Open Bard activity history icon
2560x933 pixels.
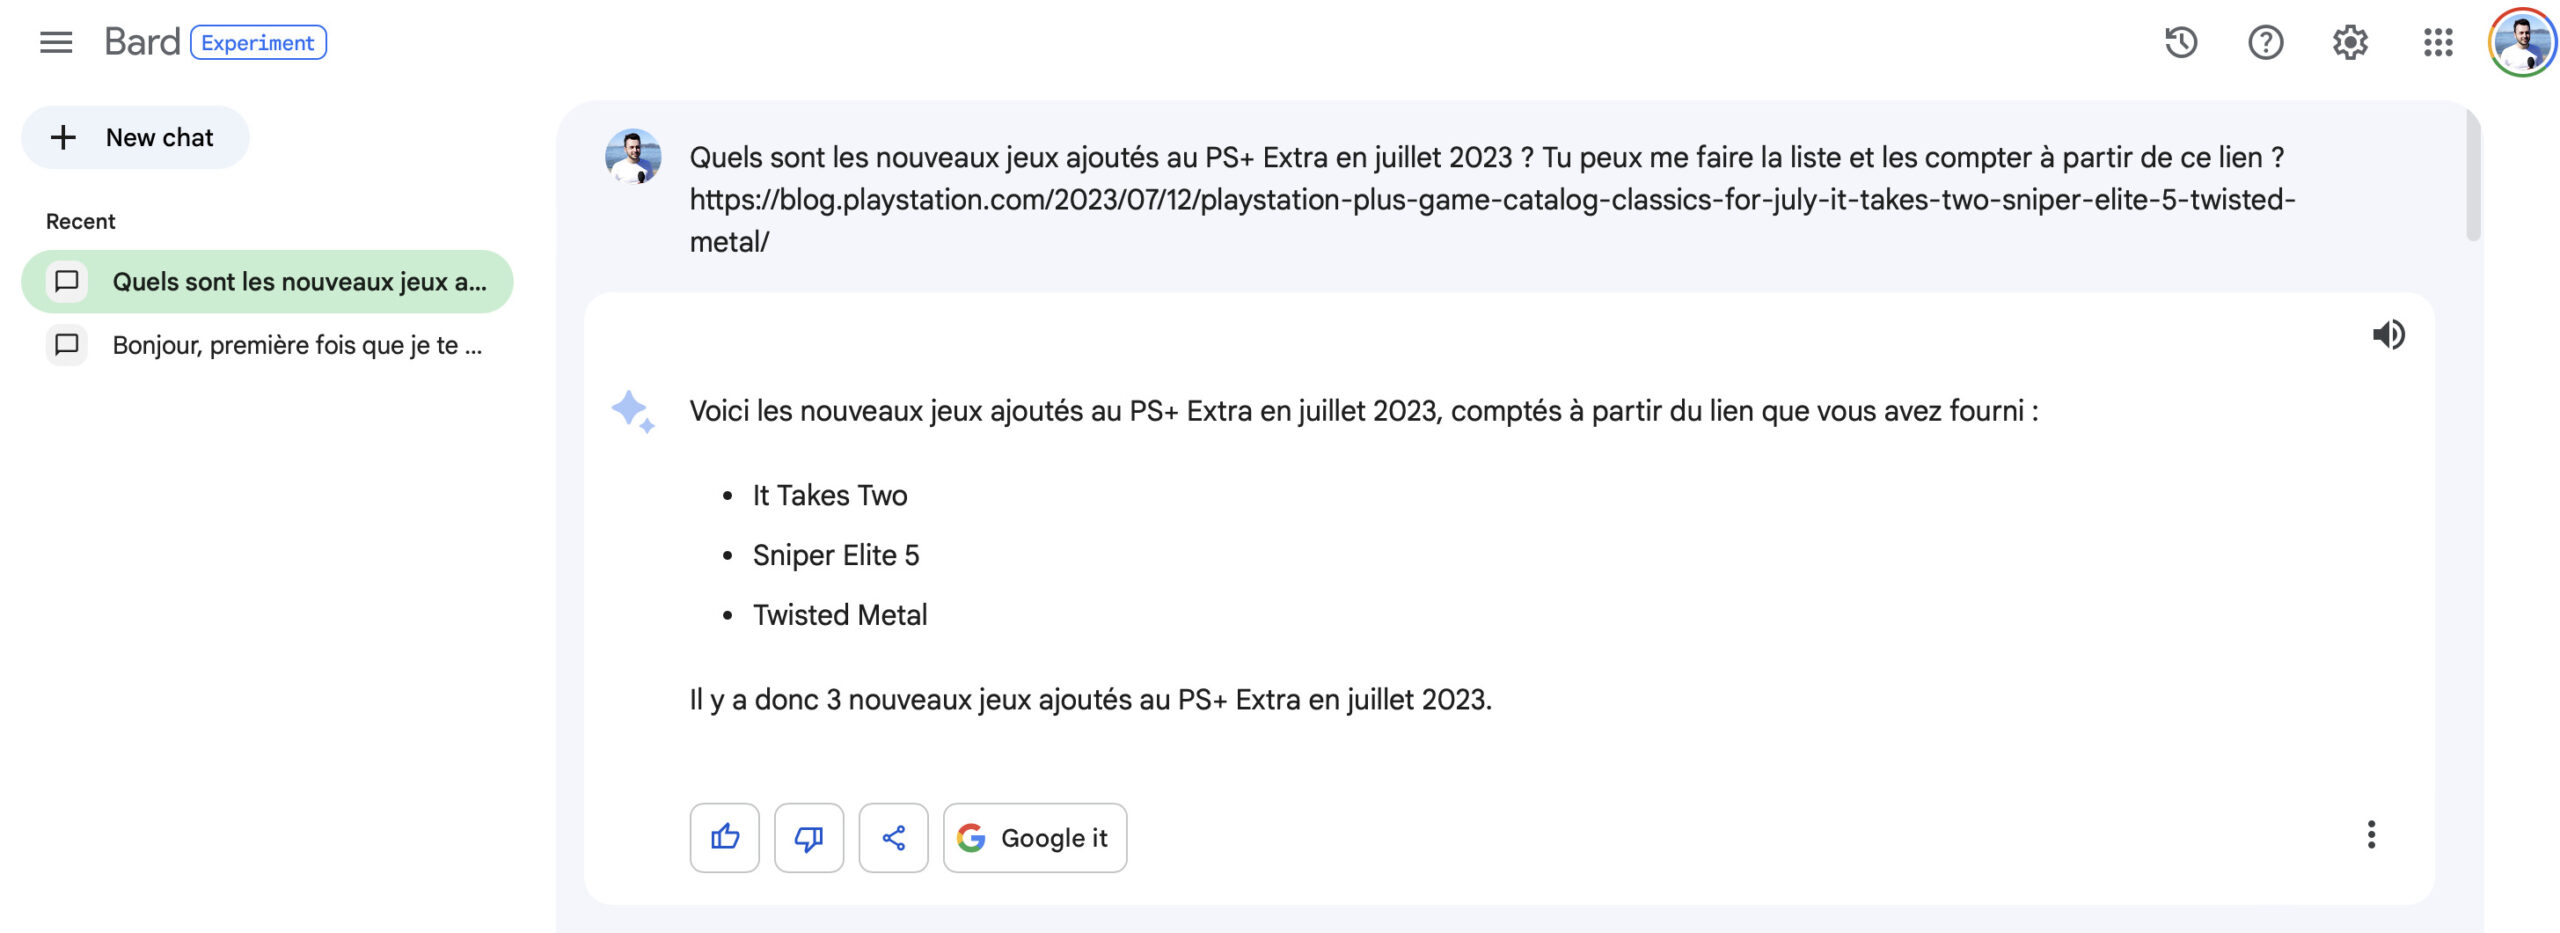coord(2181,42)
